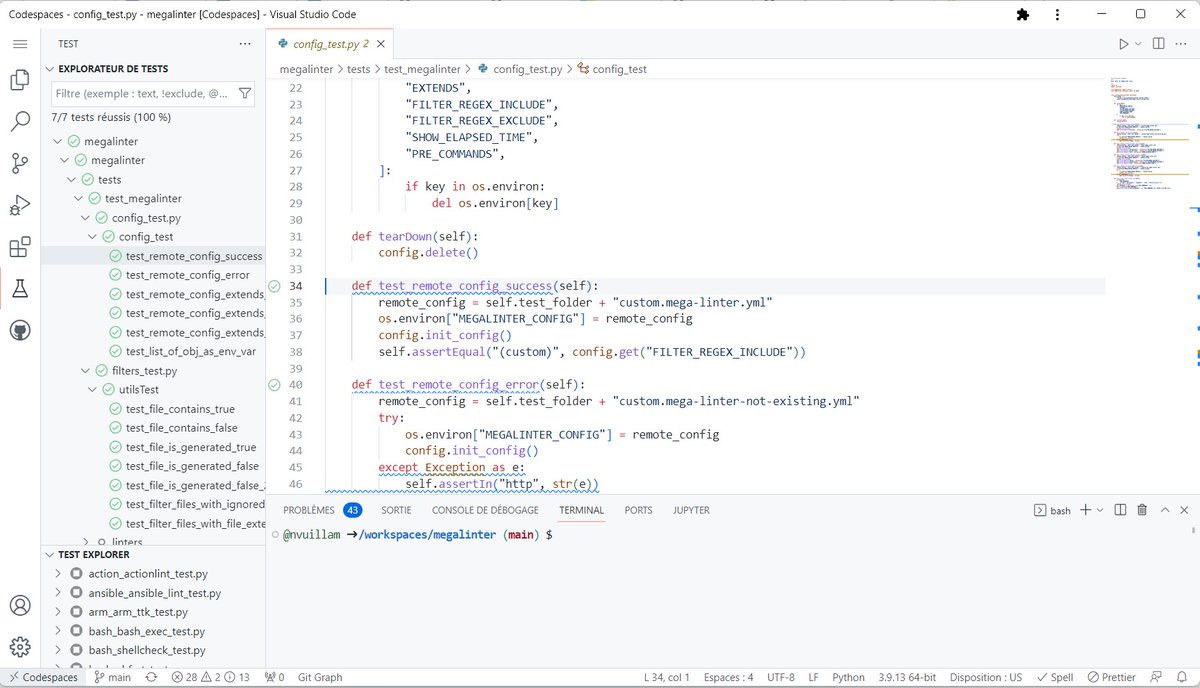Click the config_test.py breadcrumb
This screenshot has width=1200, height=688.
tap(528, 69)
